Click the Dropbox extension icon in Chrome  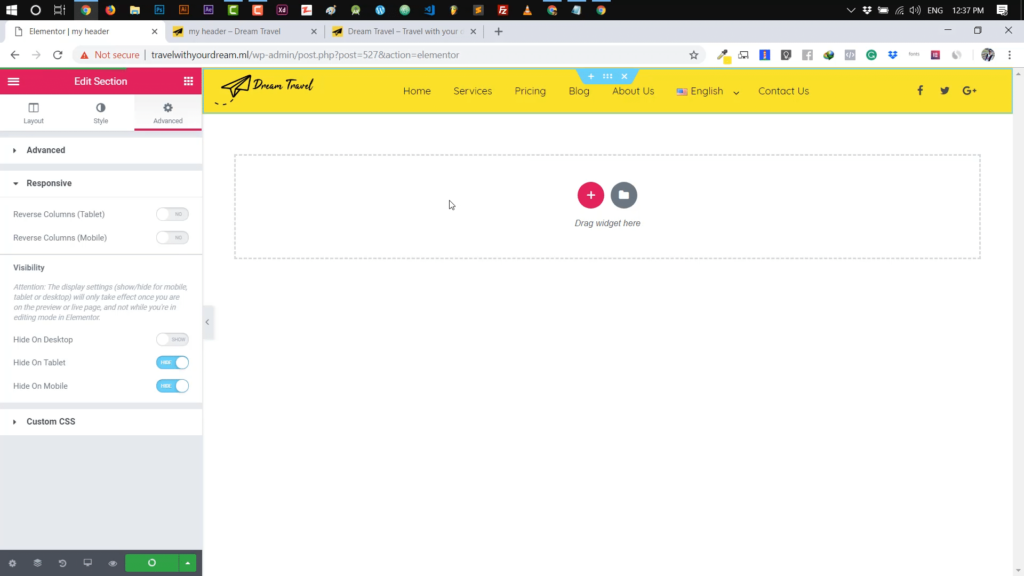pos(893,56)
